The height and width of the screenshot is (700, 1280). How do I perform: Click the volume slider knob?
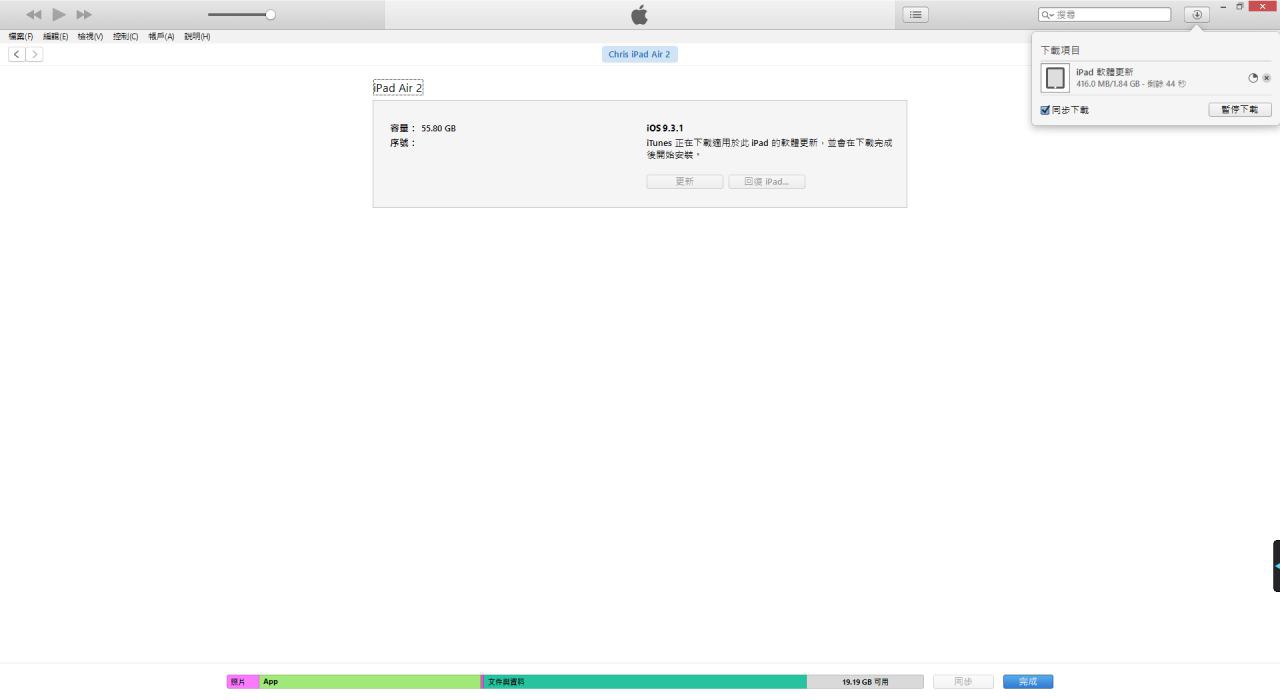(x=270, y=14)
